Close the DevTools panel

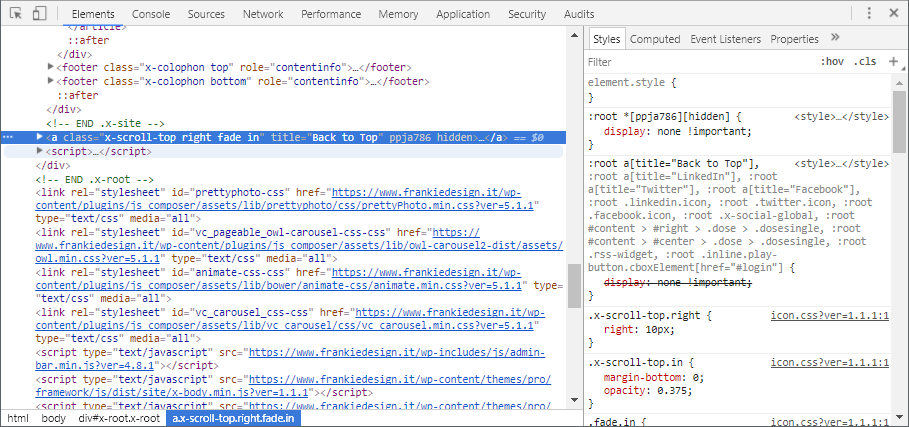point(893,13)
